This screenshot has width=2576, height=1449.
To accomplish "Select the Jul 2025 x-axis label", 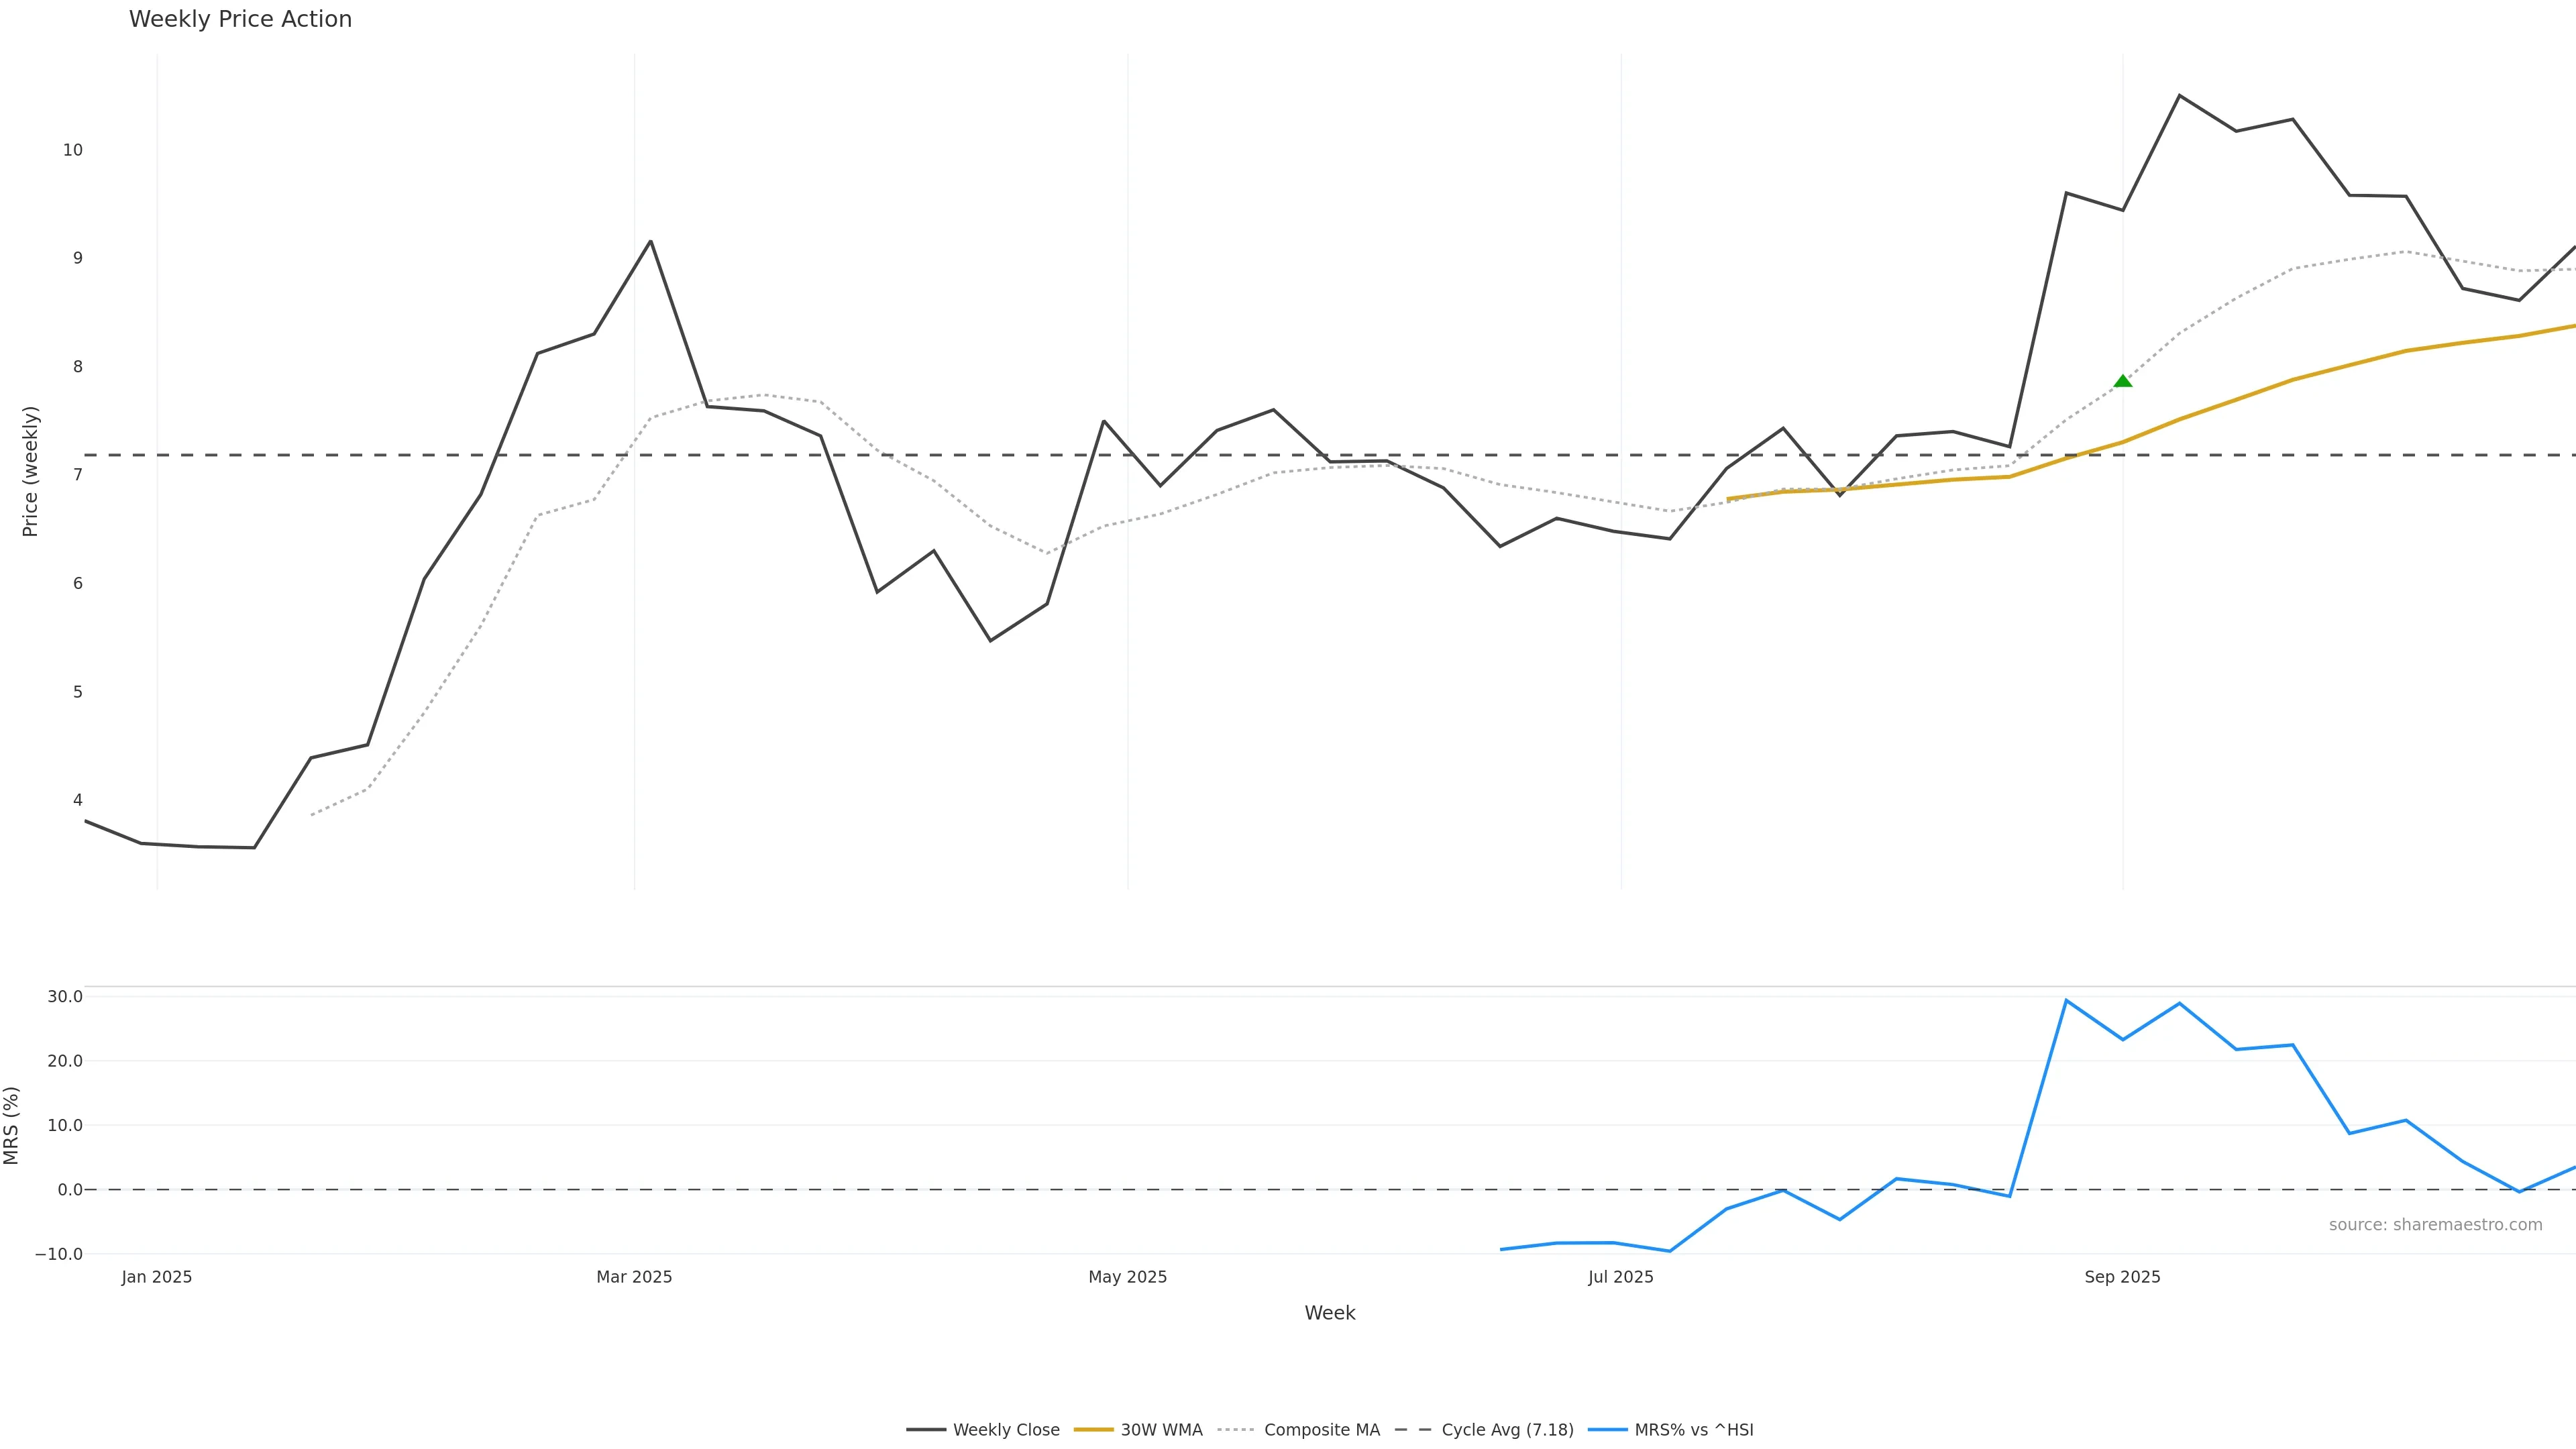I will pos(1620,1277).
